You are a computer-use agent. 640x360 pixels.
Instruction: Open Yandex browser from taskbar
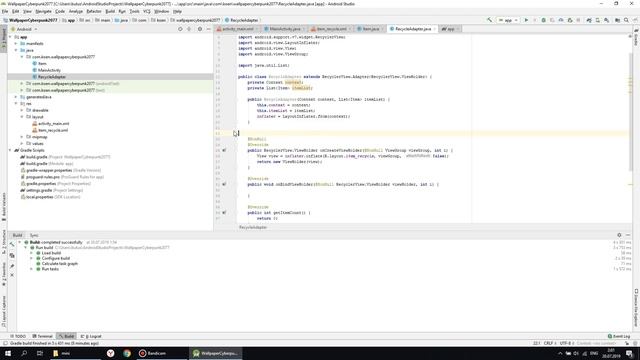pos(111,353)
